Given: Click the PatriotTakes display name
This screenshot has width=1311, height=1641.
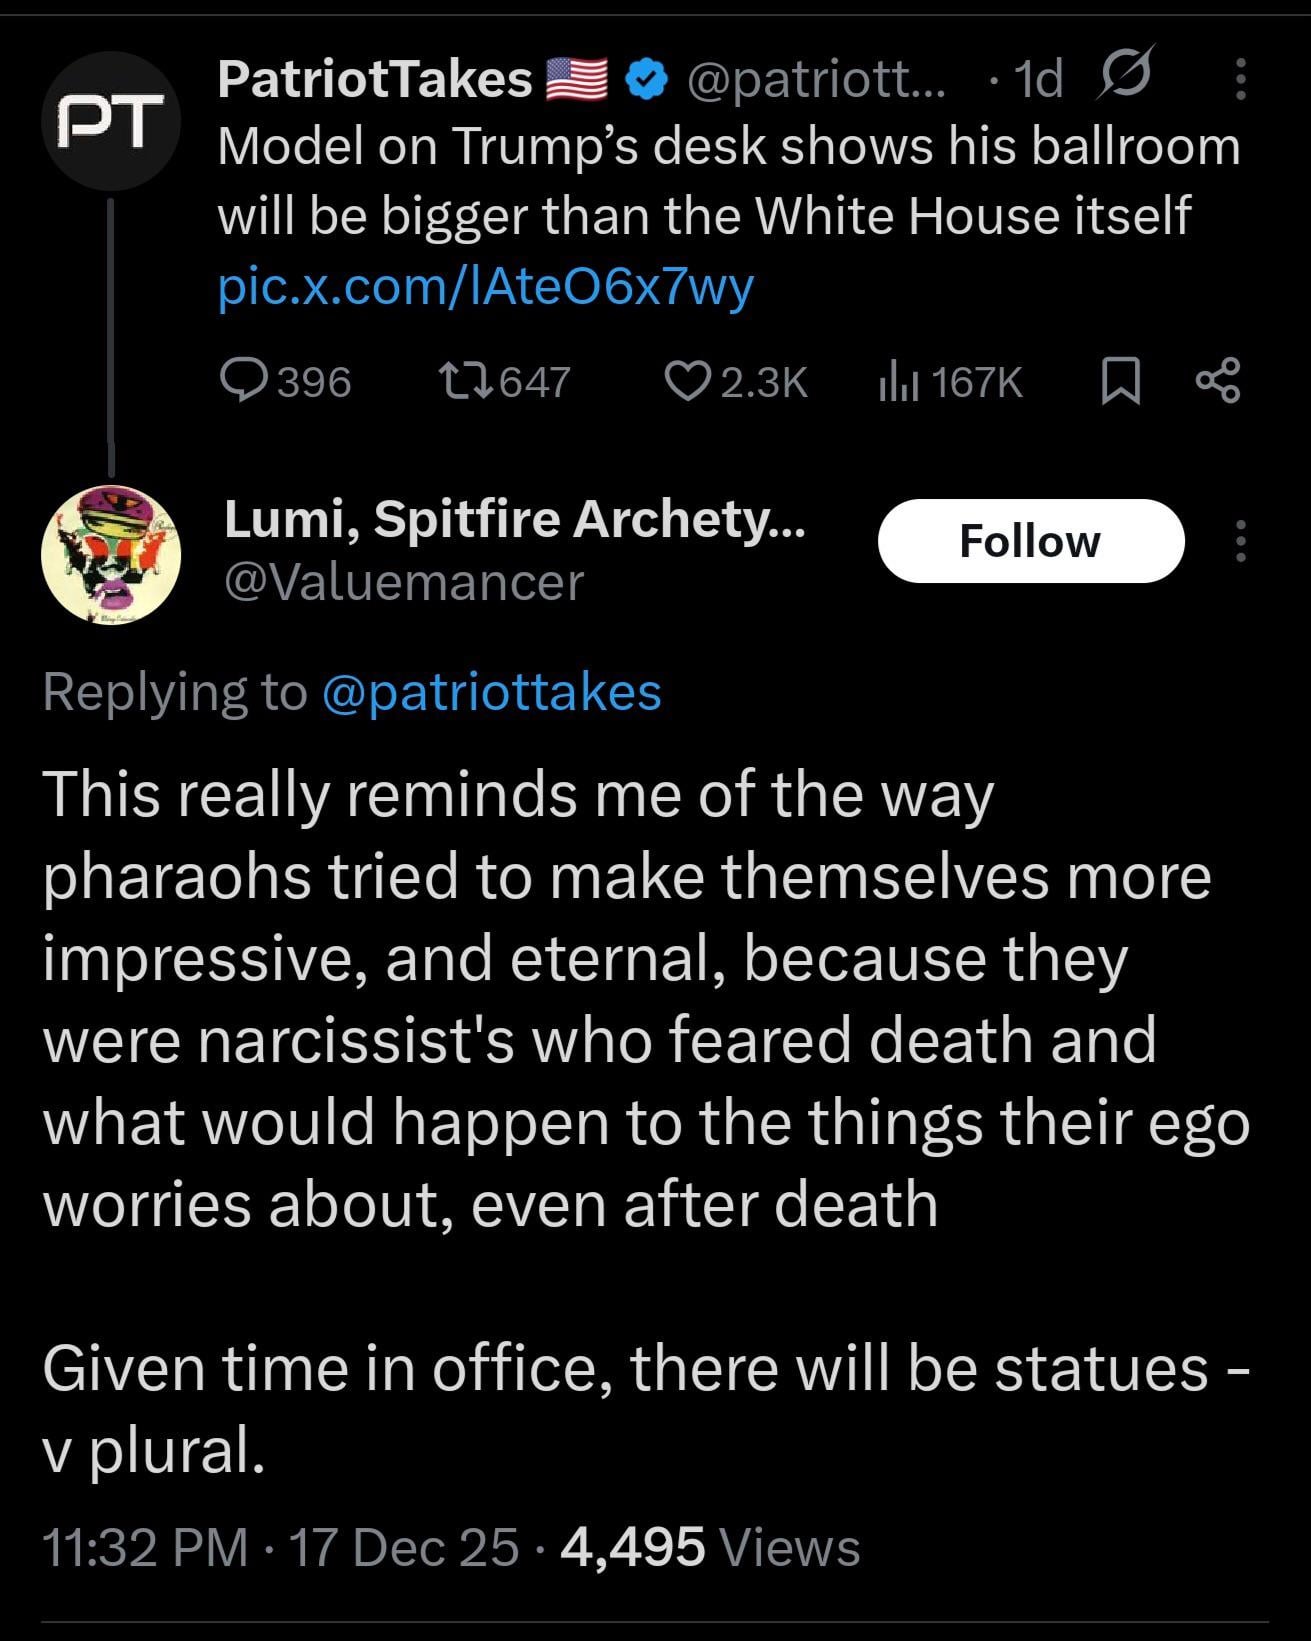Looking at the screenshot, I should [375, 79].
